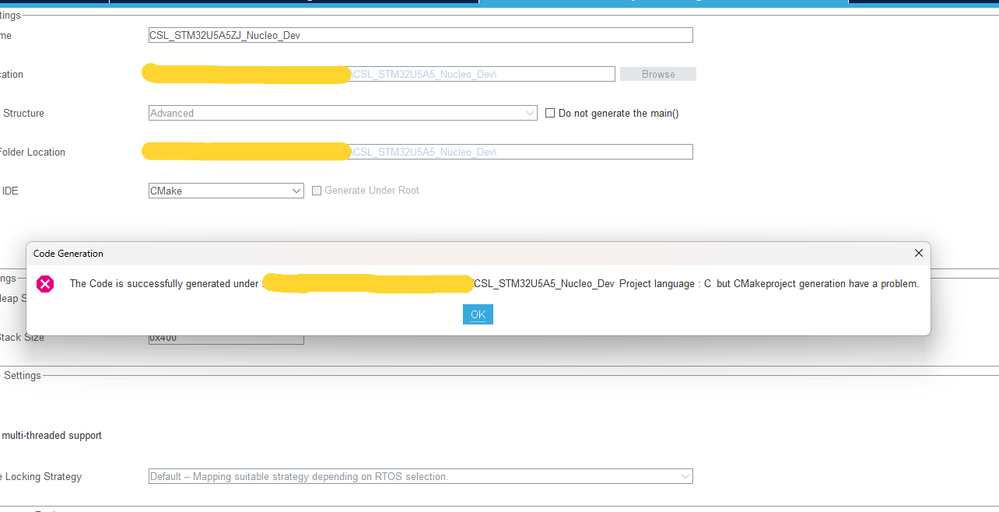Click the project location path field

pos(381,74)
